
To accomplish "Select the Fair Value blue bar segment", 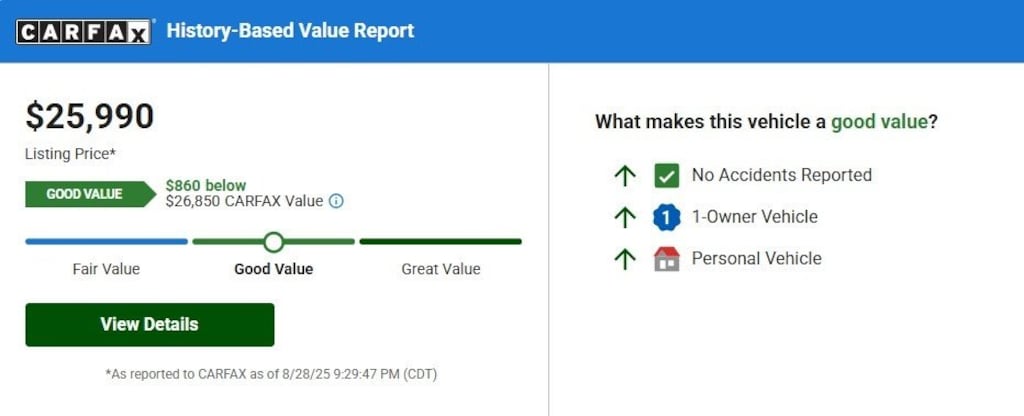I will [106, 242].
